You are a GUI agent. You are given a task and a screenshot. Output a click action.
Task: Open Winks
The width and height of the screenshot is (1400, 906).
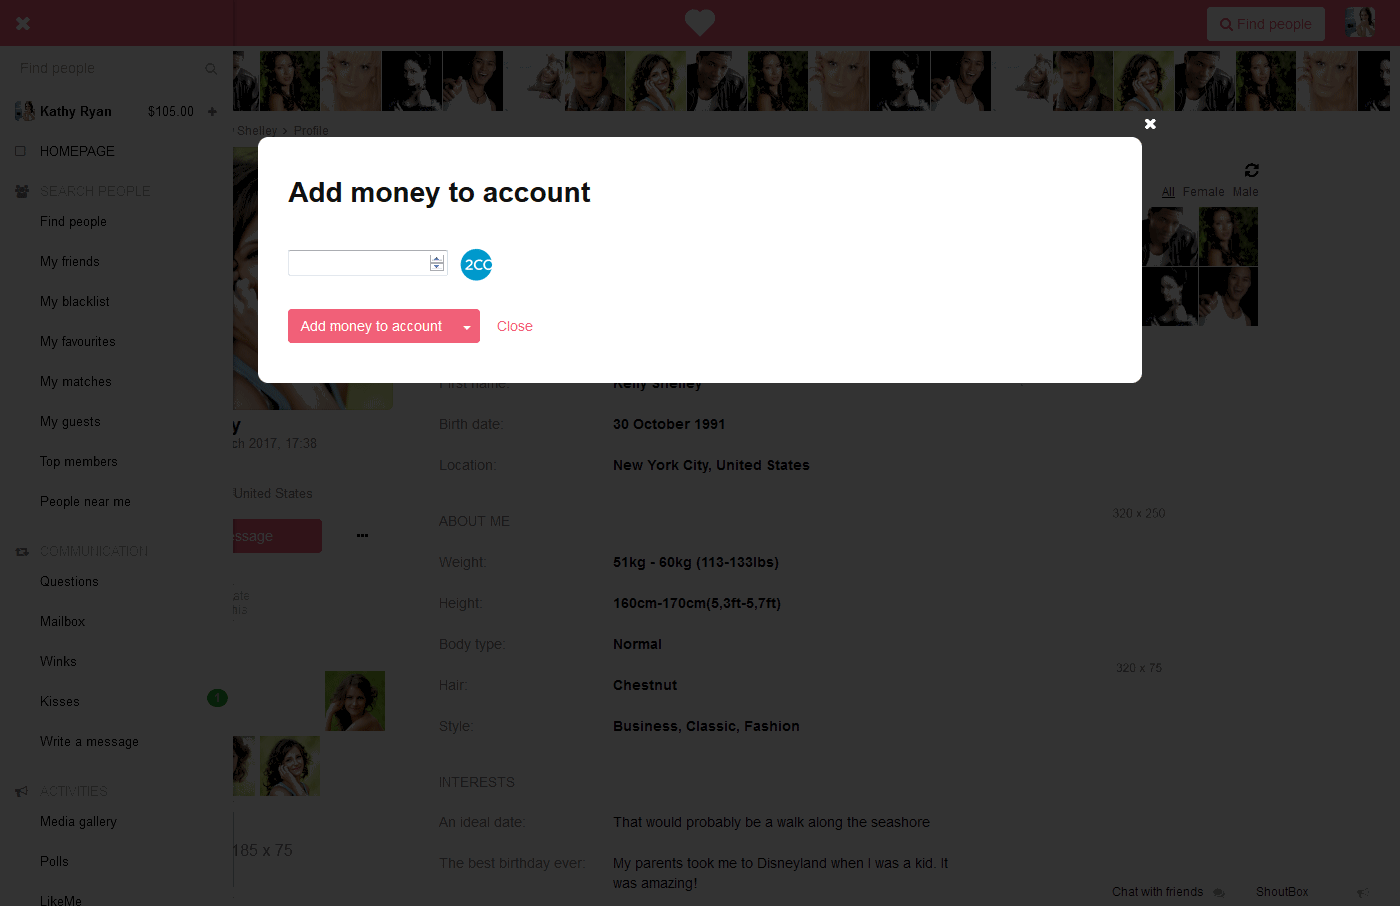pos(58,661)
